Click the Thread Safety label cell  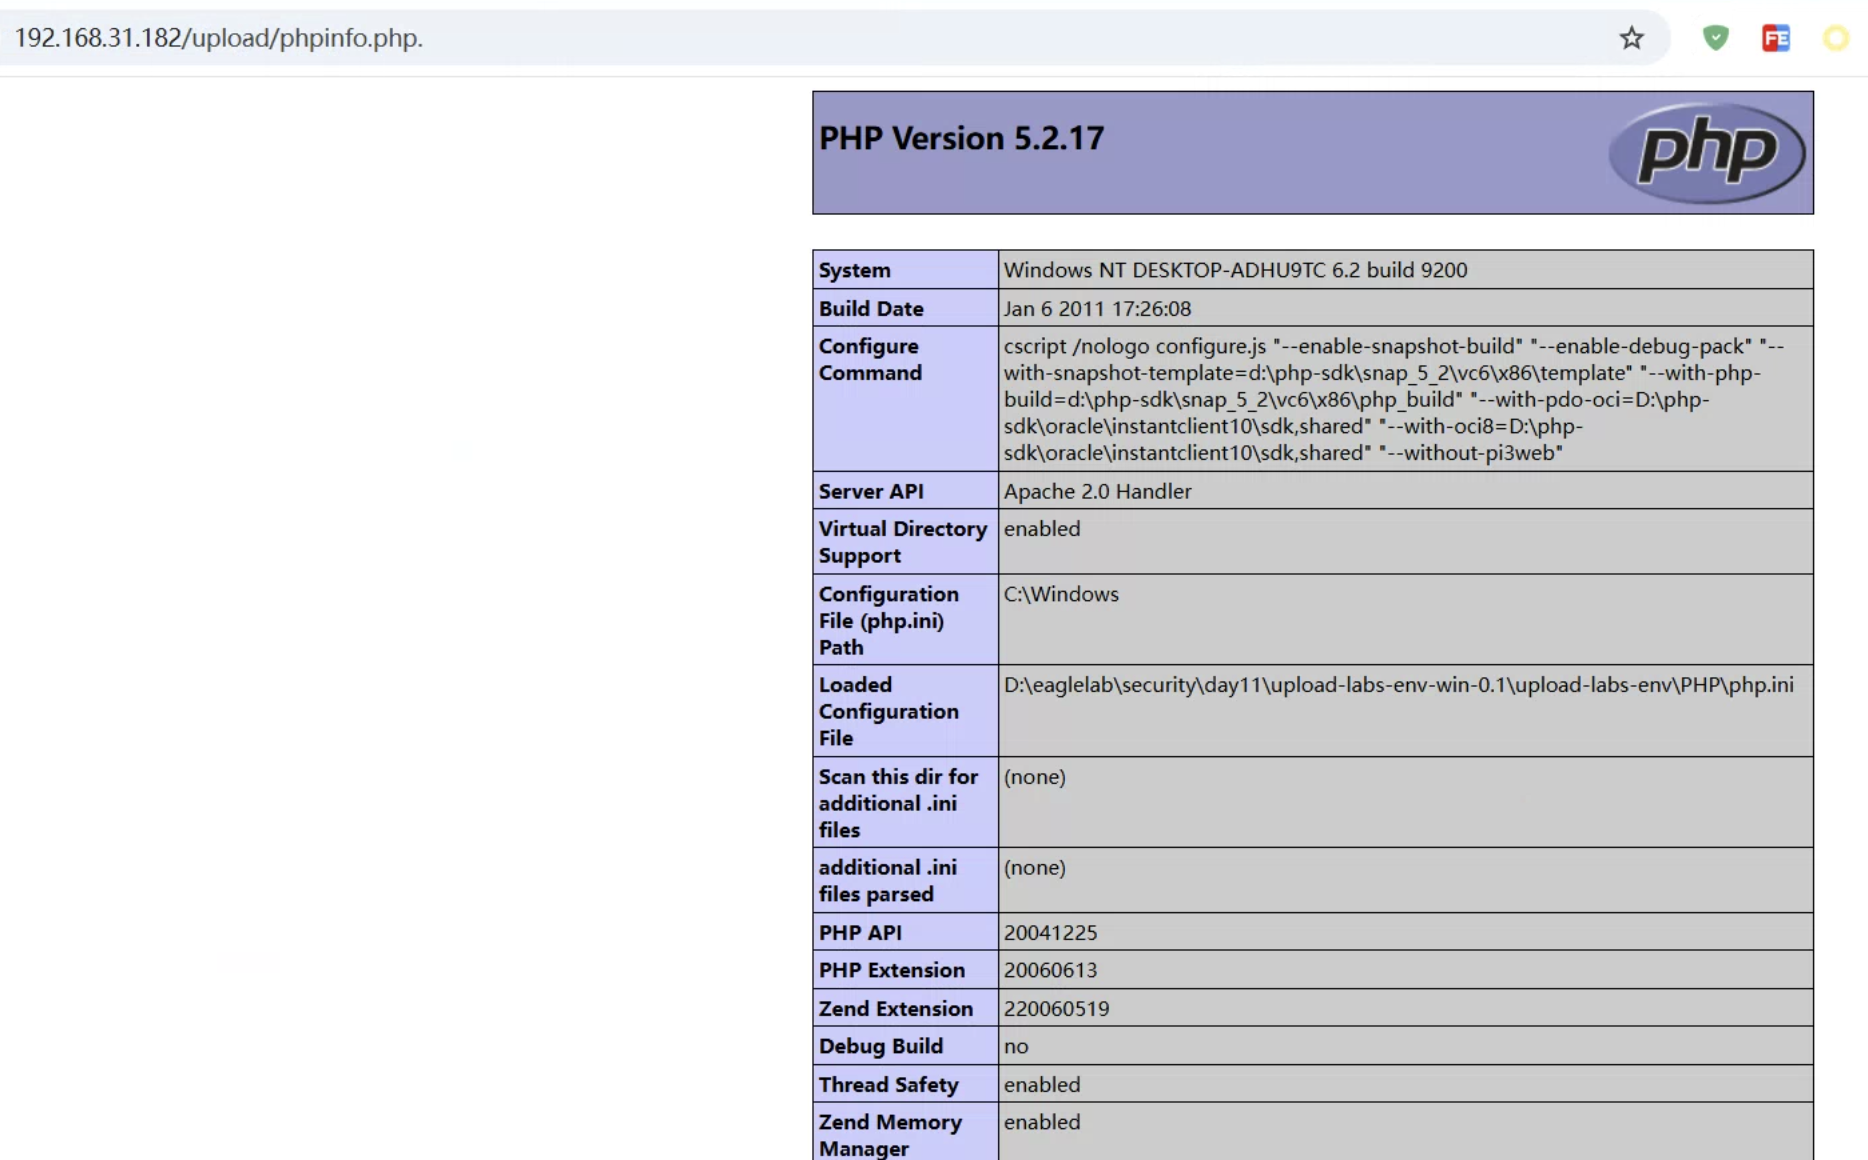tap(888, 1085)
